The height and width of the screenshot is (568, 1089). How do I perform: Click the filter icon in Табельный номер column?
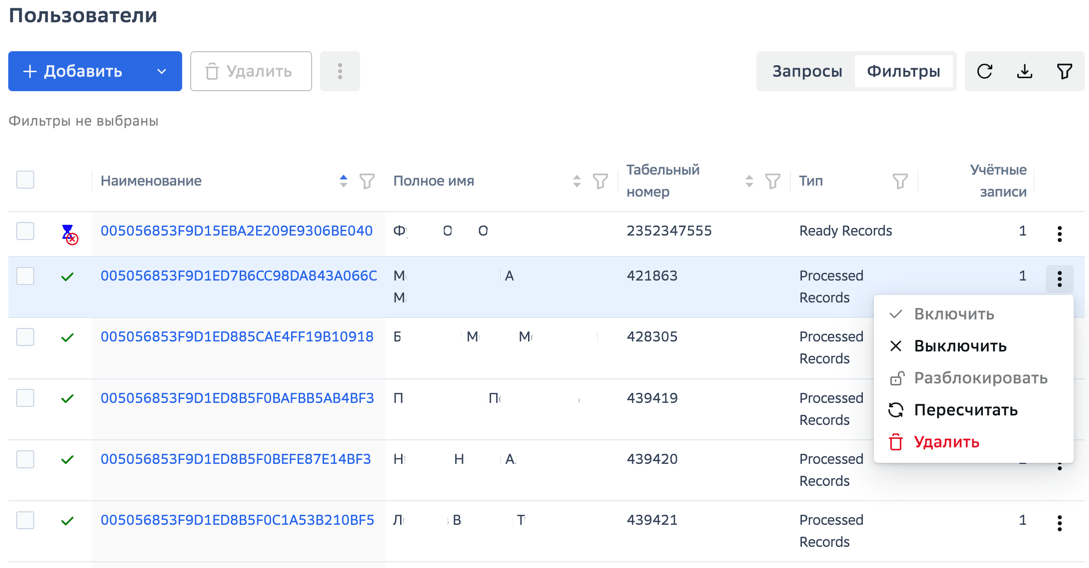tap(772, 181)
